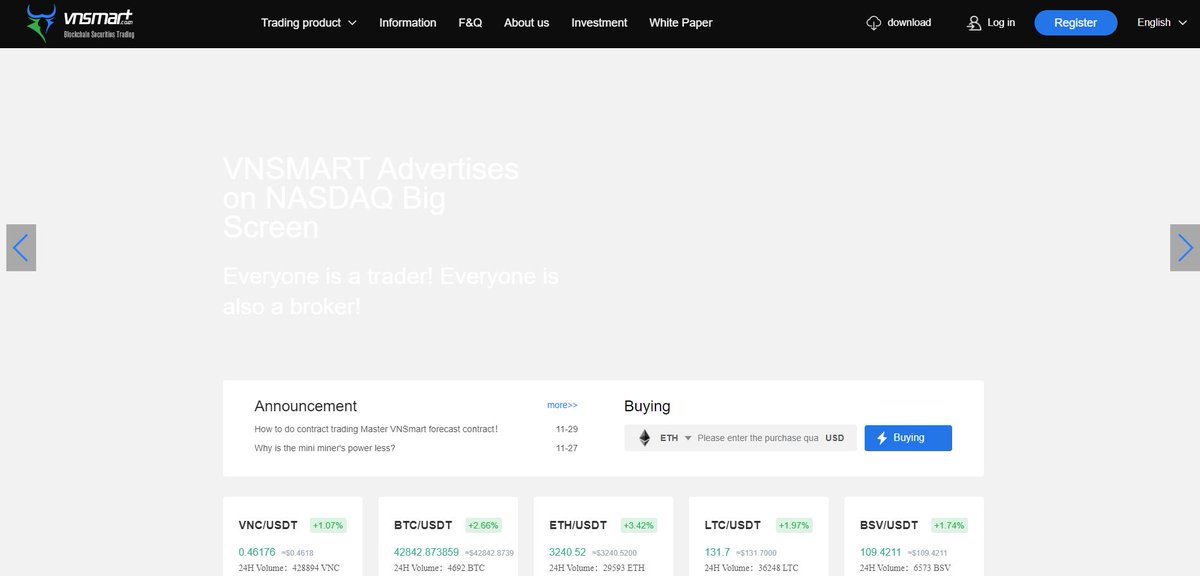This screenshot has width=1200, height=576.
Task: Open English language dropdown
Action: click(1161, 23)
